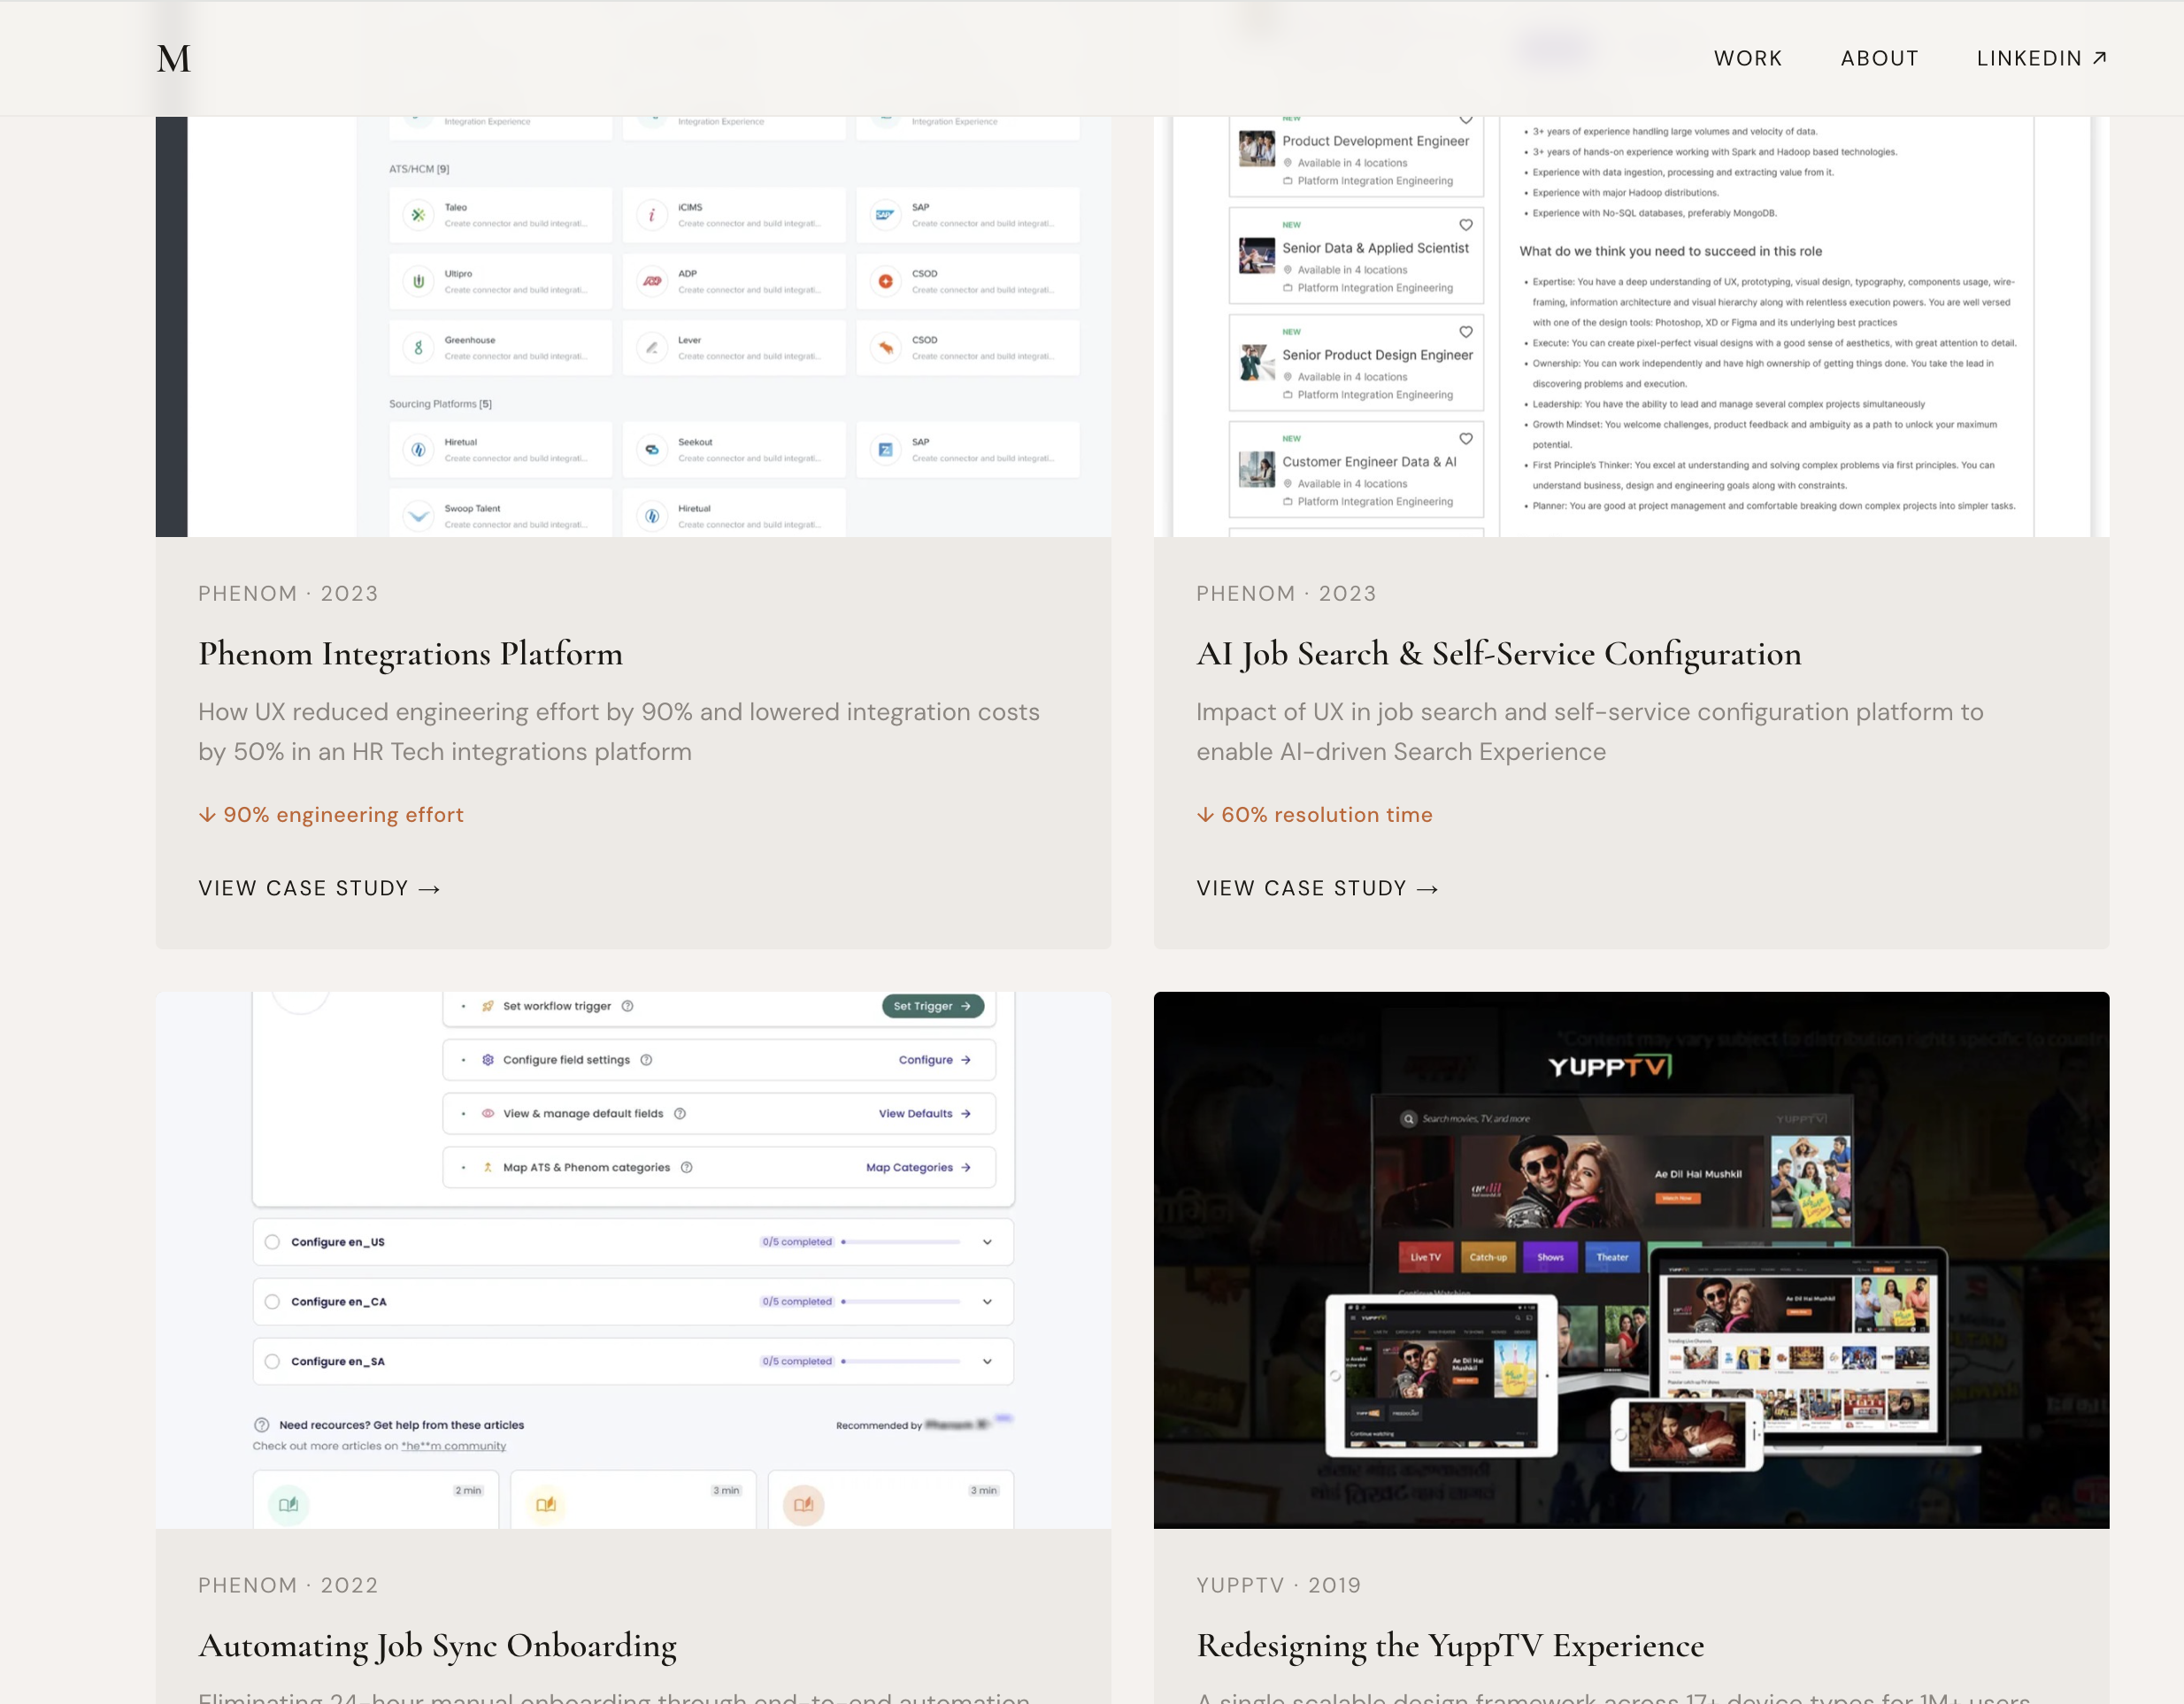The height and width of the screenshot is (1704, 2184).
Task: Click the help icon next to Configure field settings
Action: coord(646,1060)
